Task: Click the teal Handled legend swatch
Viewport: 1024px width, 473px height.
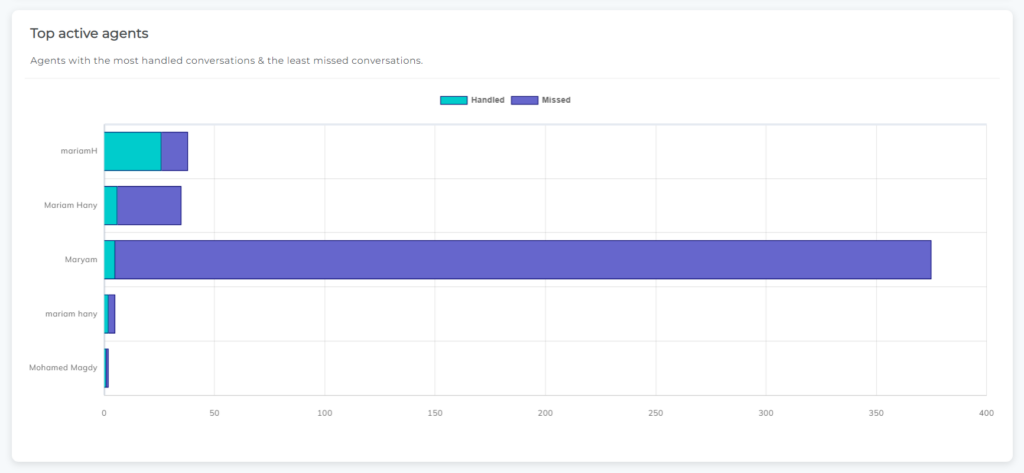Action: click(454, 100)
